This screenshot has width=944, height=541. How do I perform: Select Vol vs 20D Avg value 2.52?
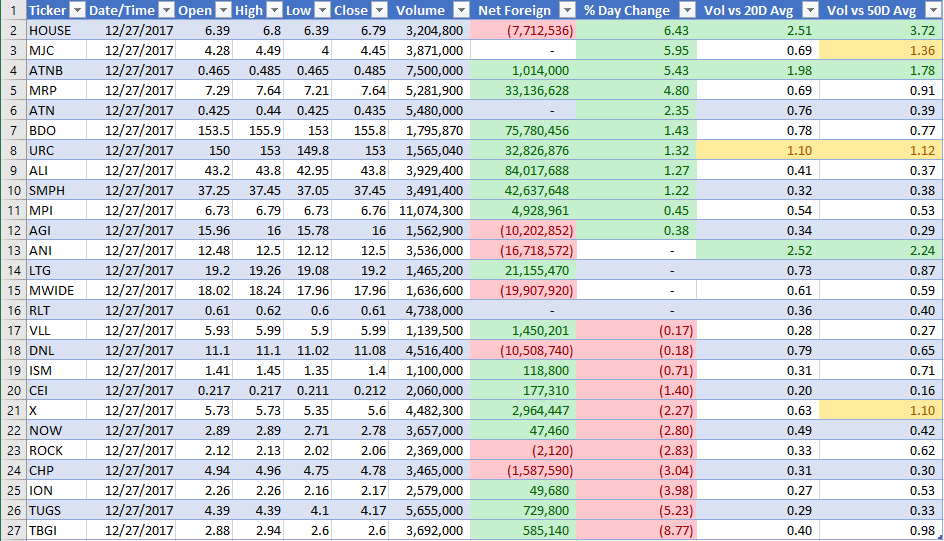coord(757,250)
